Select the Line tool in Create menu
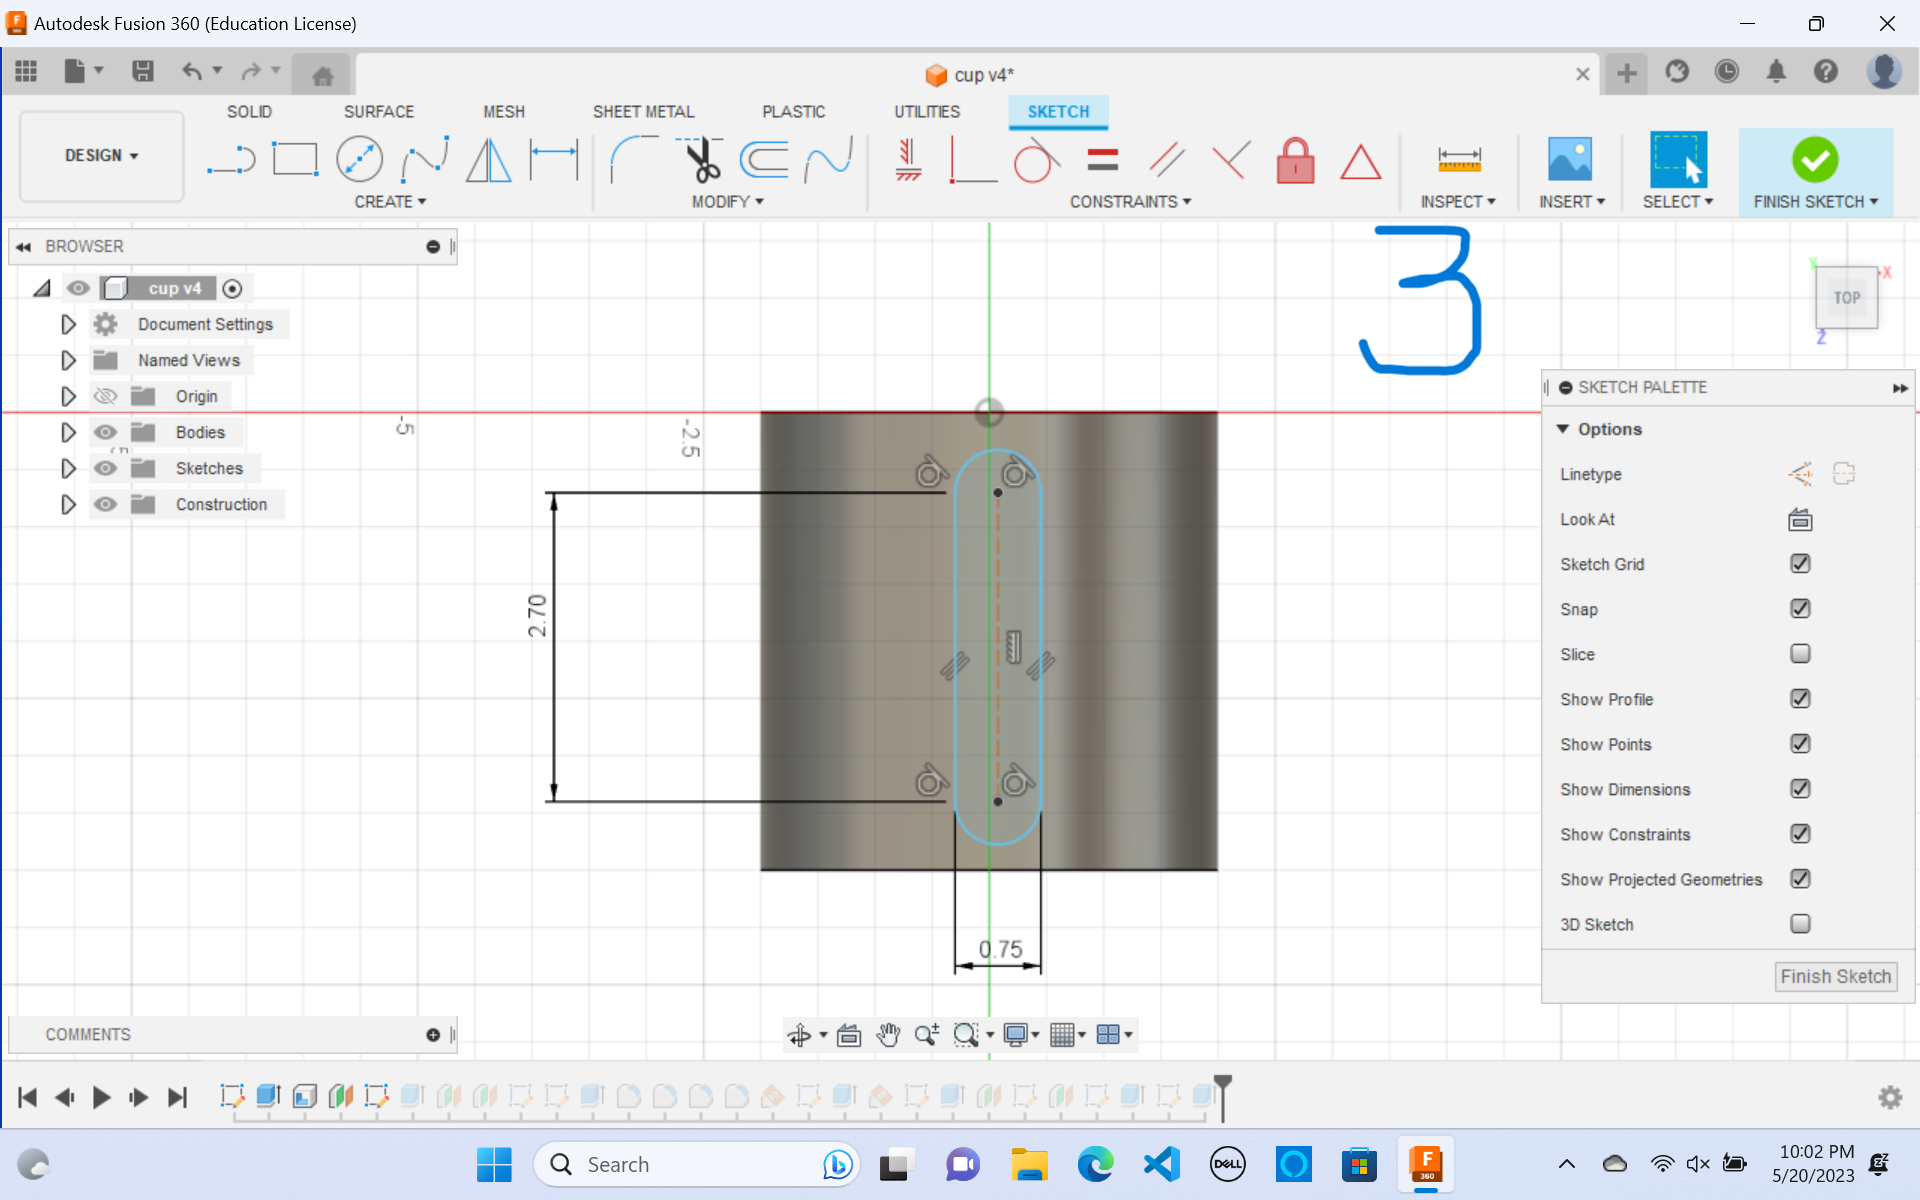Image resolution: width=1920 pixels, height=1200 pixels. click(227, 162)
